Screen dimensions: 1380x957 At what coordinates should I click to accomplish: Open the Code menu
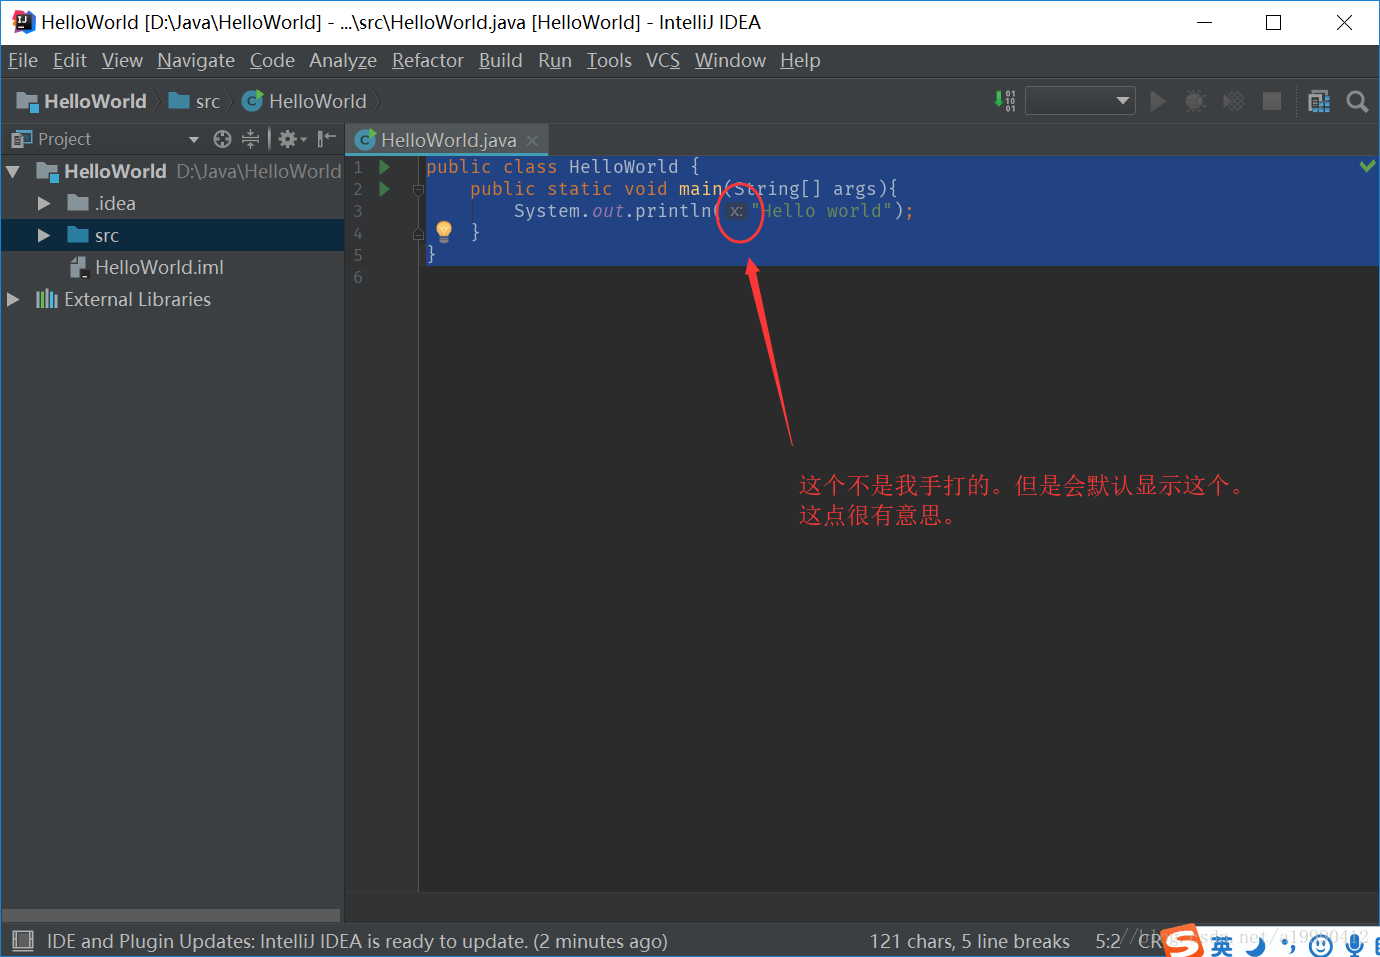(272, 60)
